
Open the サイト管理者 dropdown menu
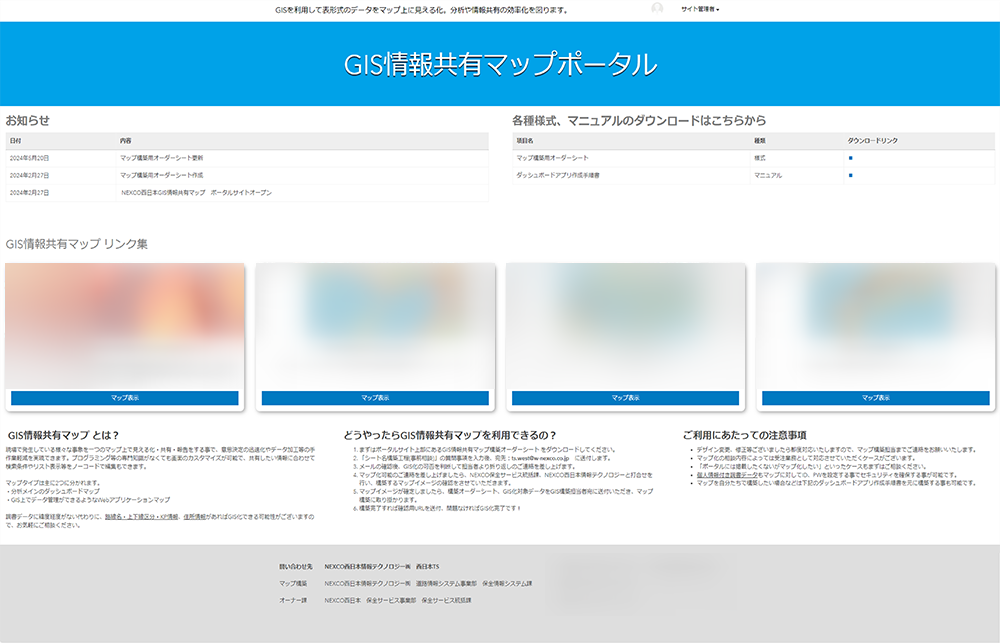700,9
